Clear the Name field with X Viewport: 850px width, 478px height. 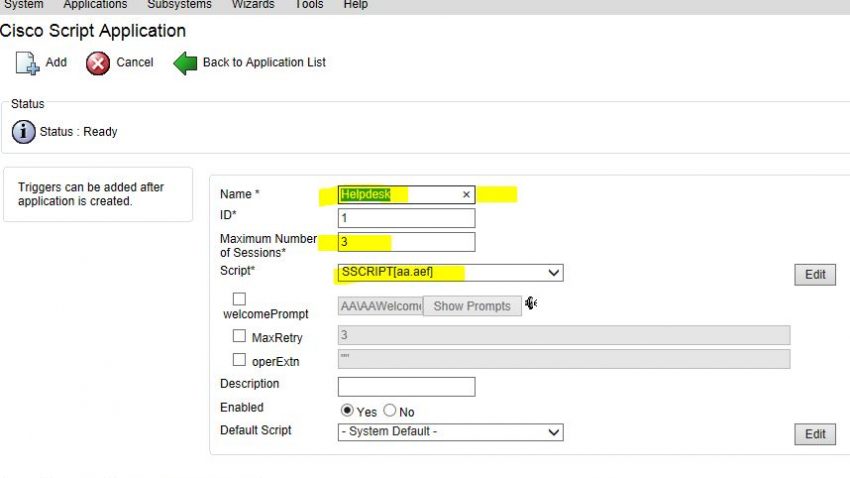coord(466,195)
